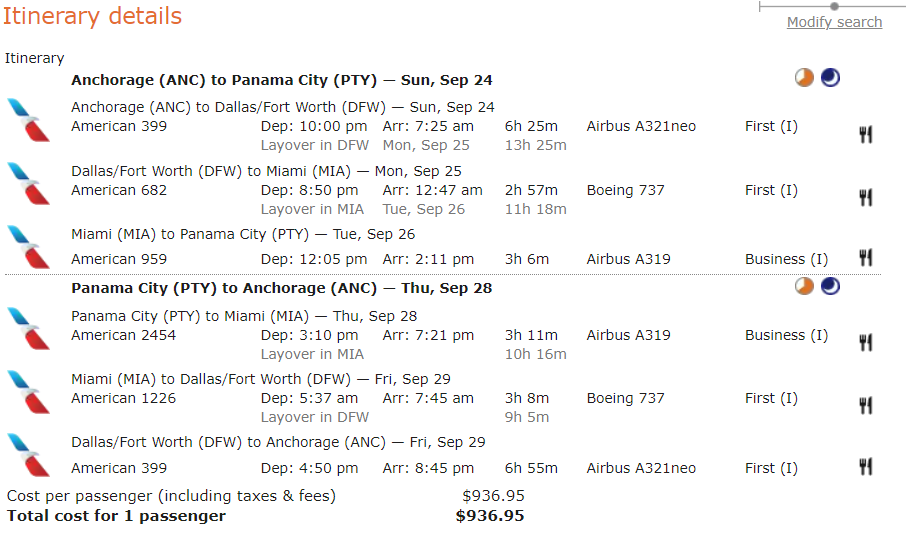Screen dimensions: 906x534
Task: Click airline logo next to American 2454
Action: pos(28,330)
